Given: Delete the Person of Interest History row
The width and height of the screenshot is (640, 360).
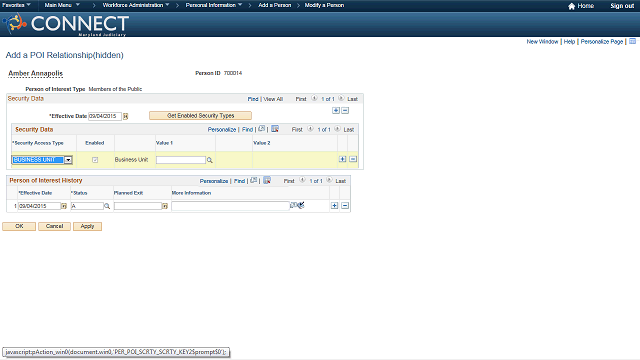Looking at the screenshot, I should tap(345, 206).
